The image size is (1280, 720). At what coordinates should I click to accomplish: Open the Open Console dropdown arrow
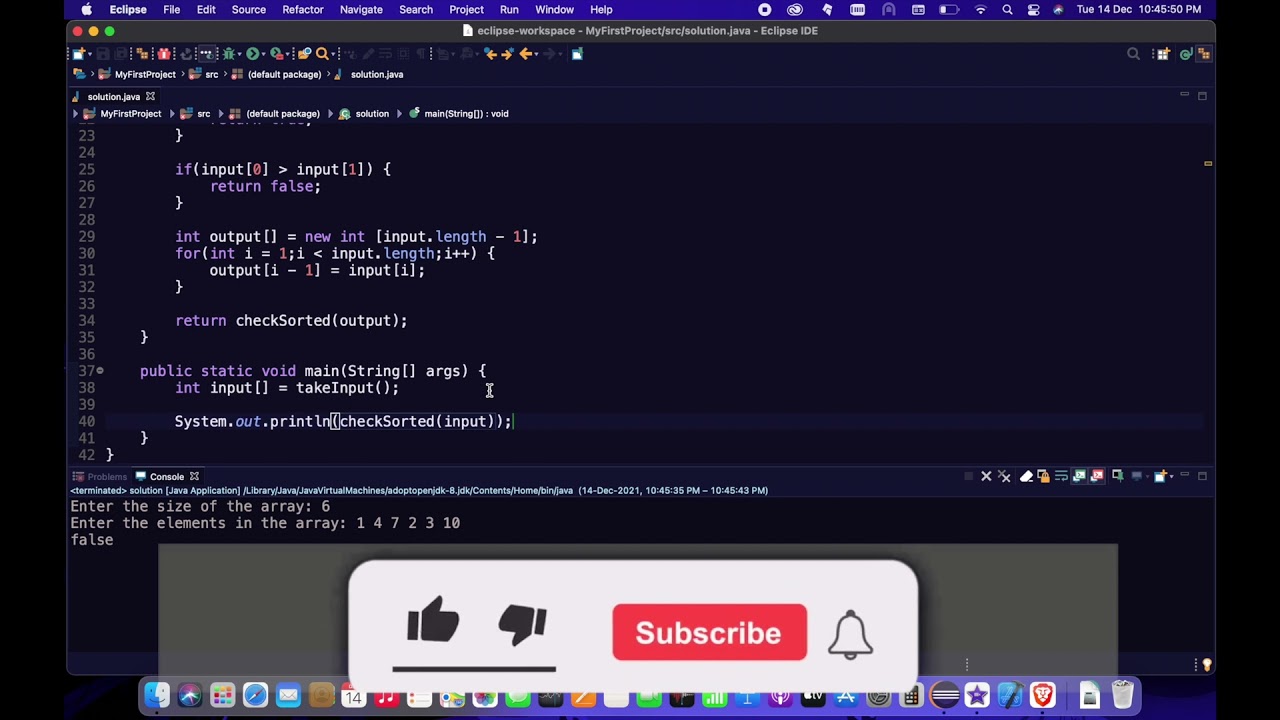pos(1171,476)
